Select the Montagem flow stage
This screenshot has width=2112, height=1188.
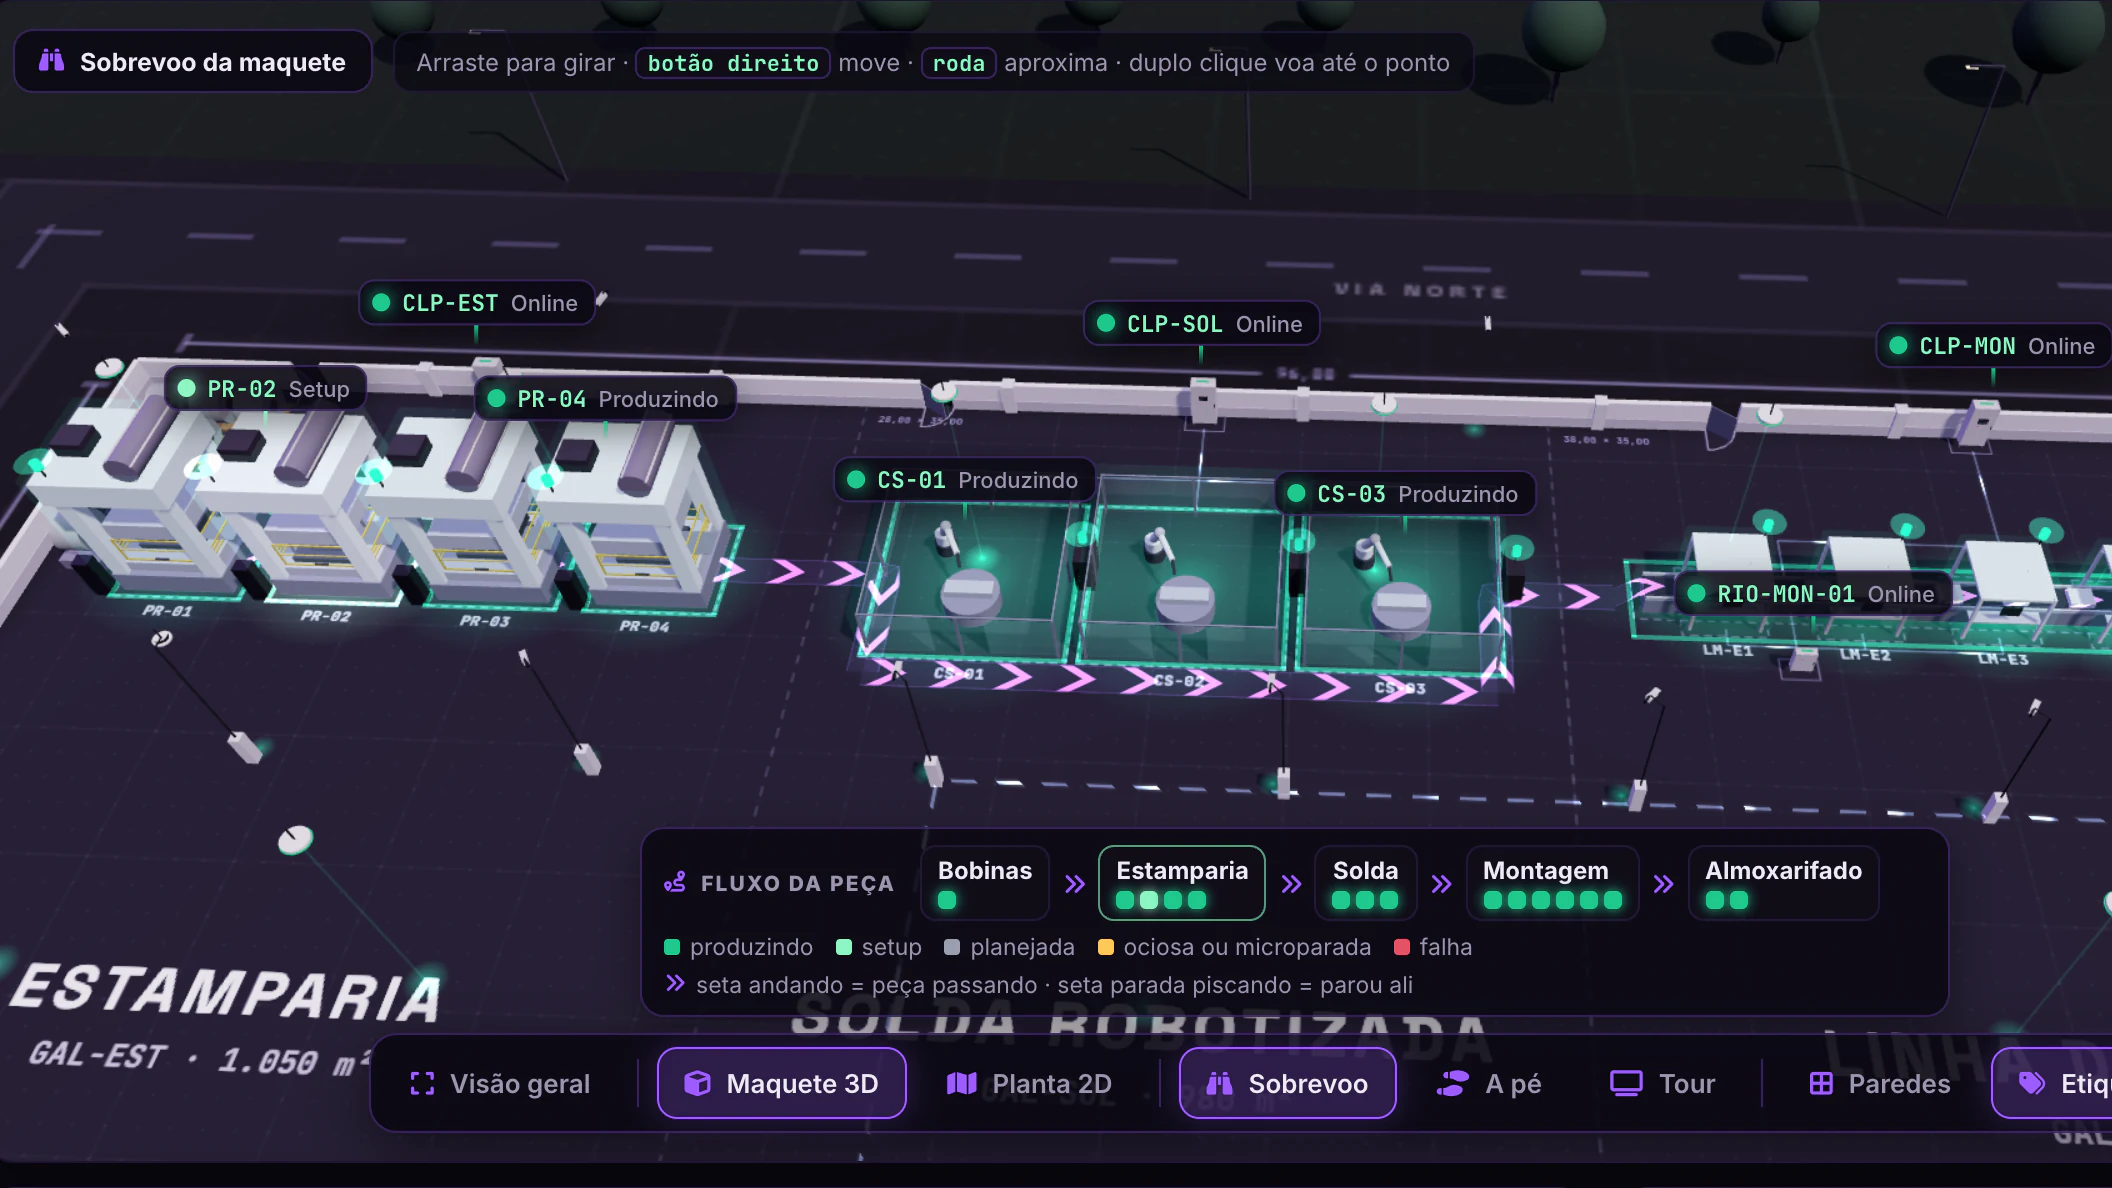1552,883
